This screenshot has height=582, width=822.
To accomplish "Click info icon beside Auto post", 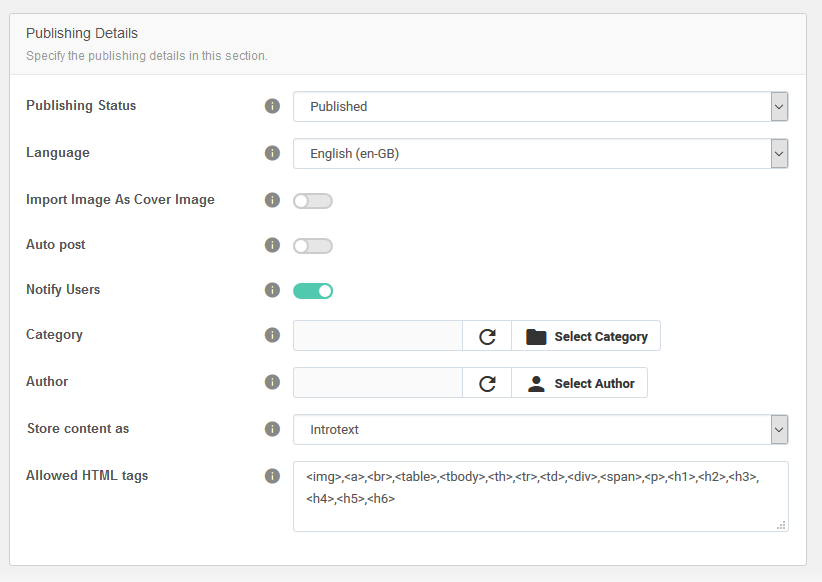I will coord(272,245).
